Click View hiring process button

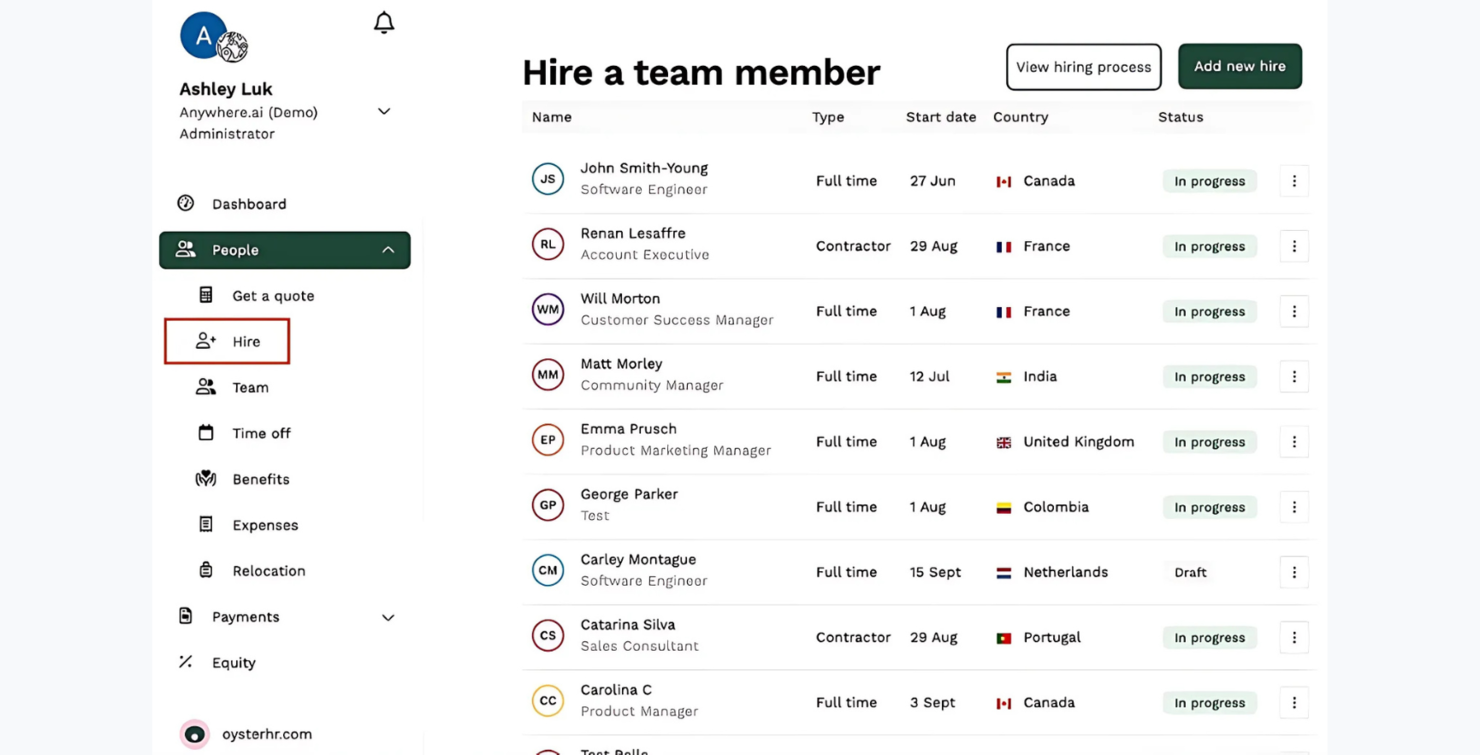pyautogui.click(x=1084, y=67)
